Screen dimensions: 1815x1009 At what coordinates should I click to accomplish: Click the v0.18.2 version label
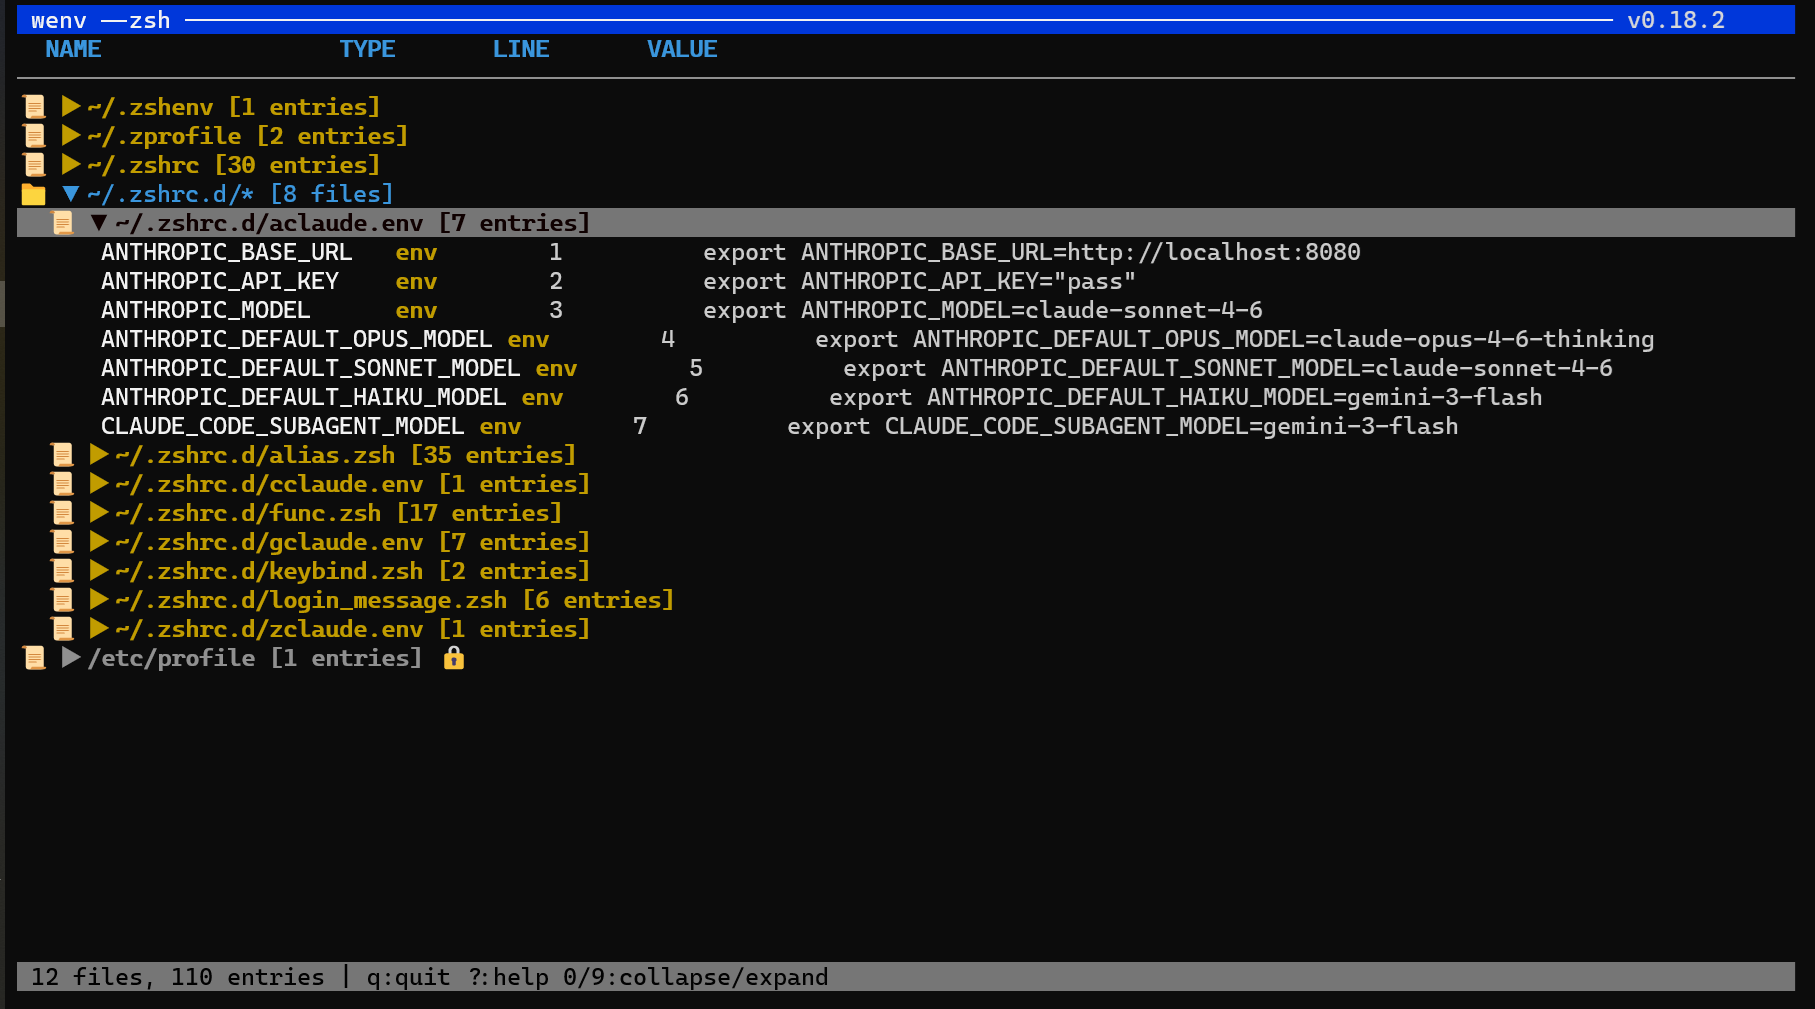(1676, 20)
